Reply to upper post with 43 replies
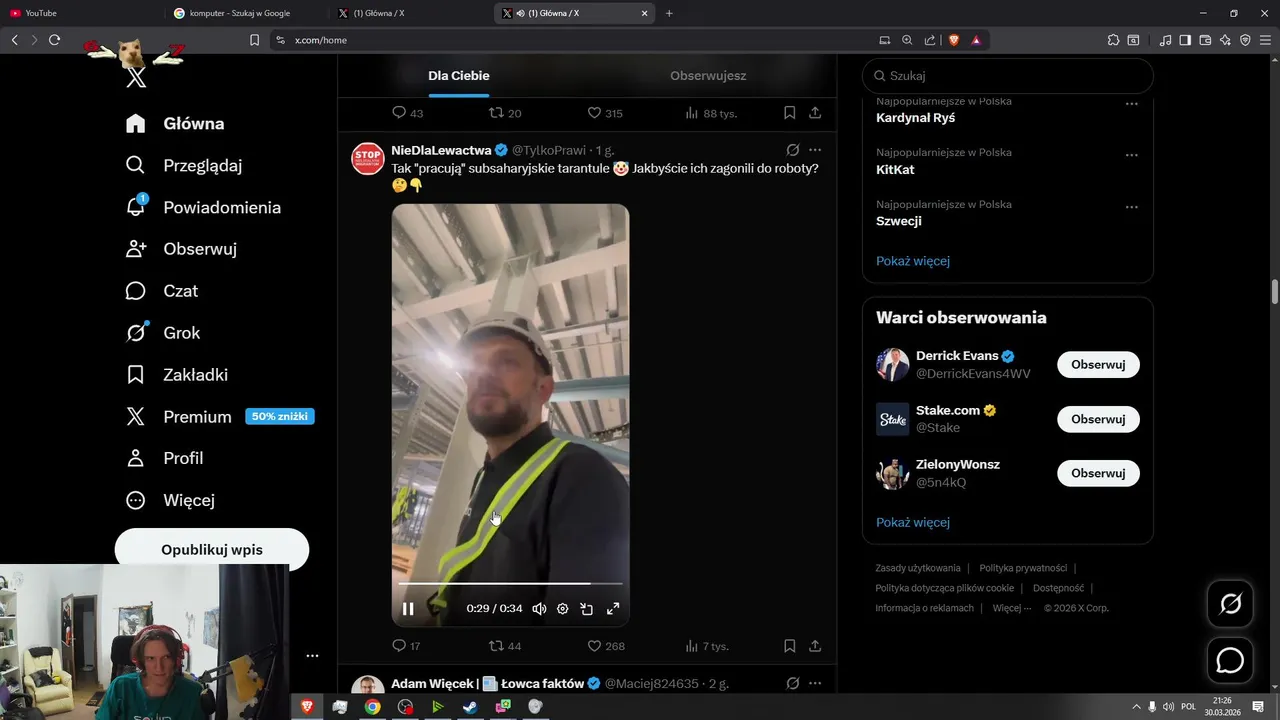 (407, 113)
